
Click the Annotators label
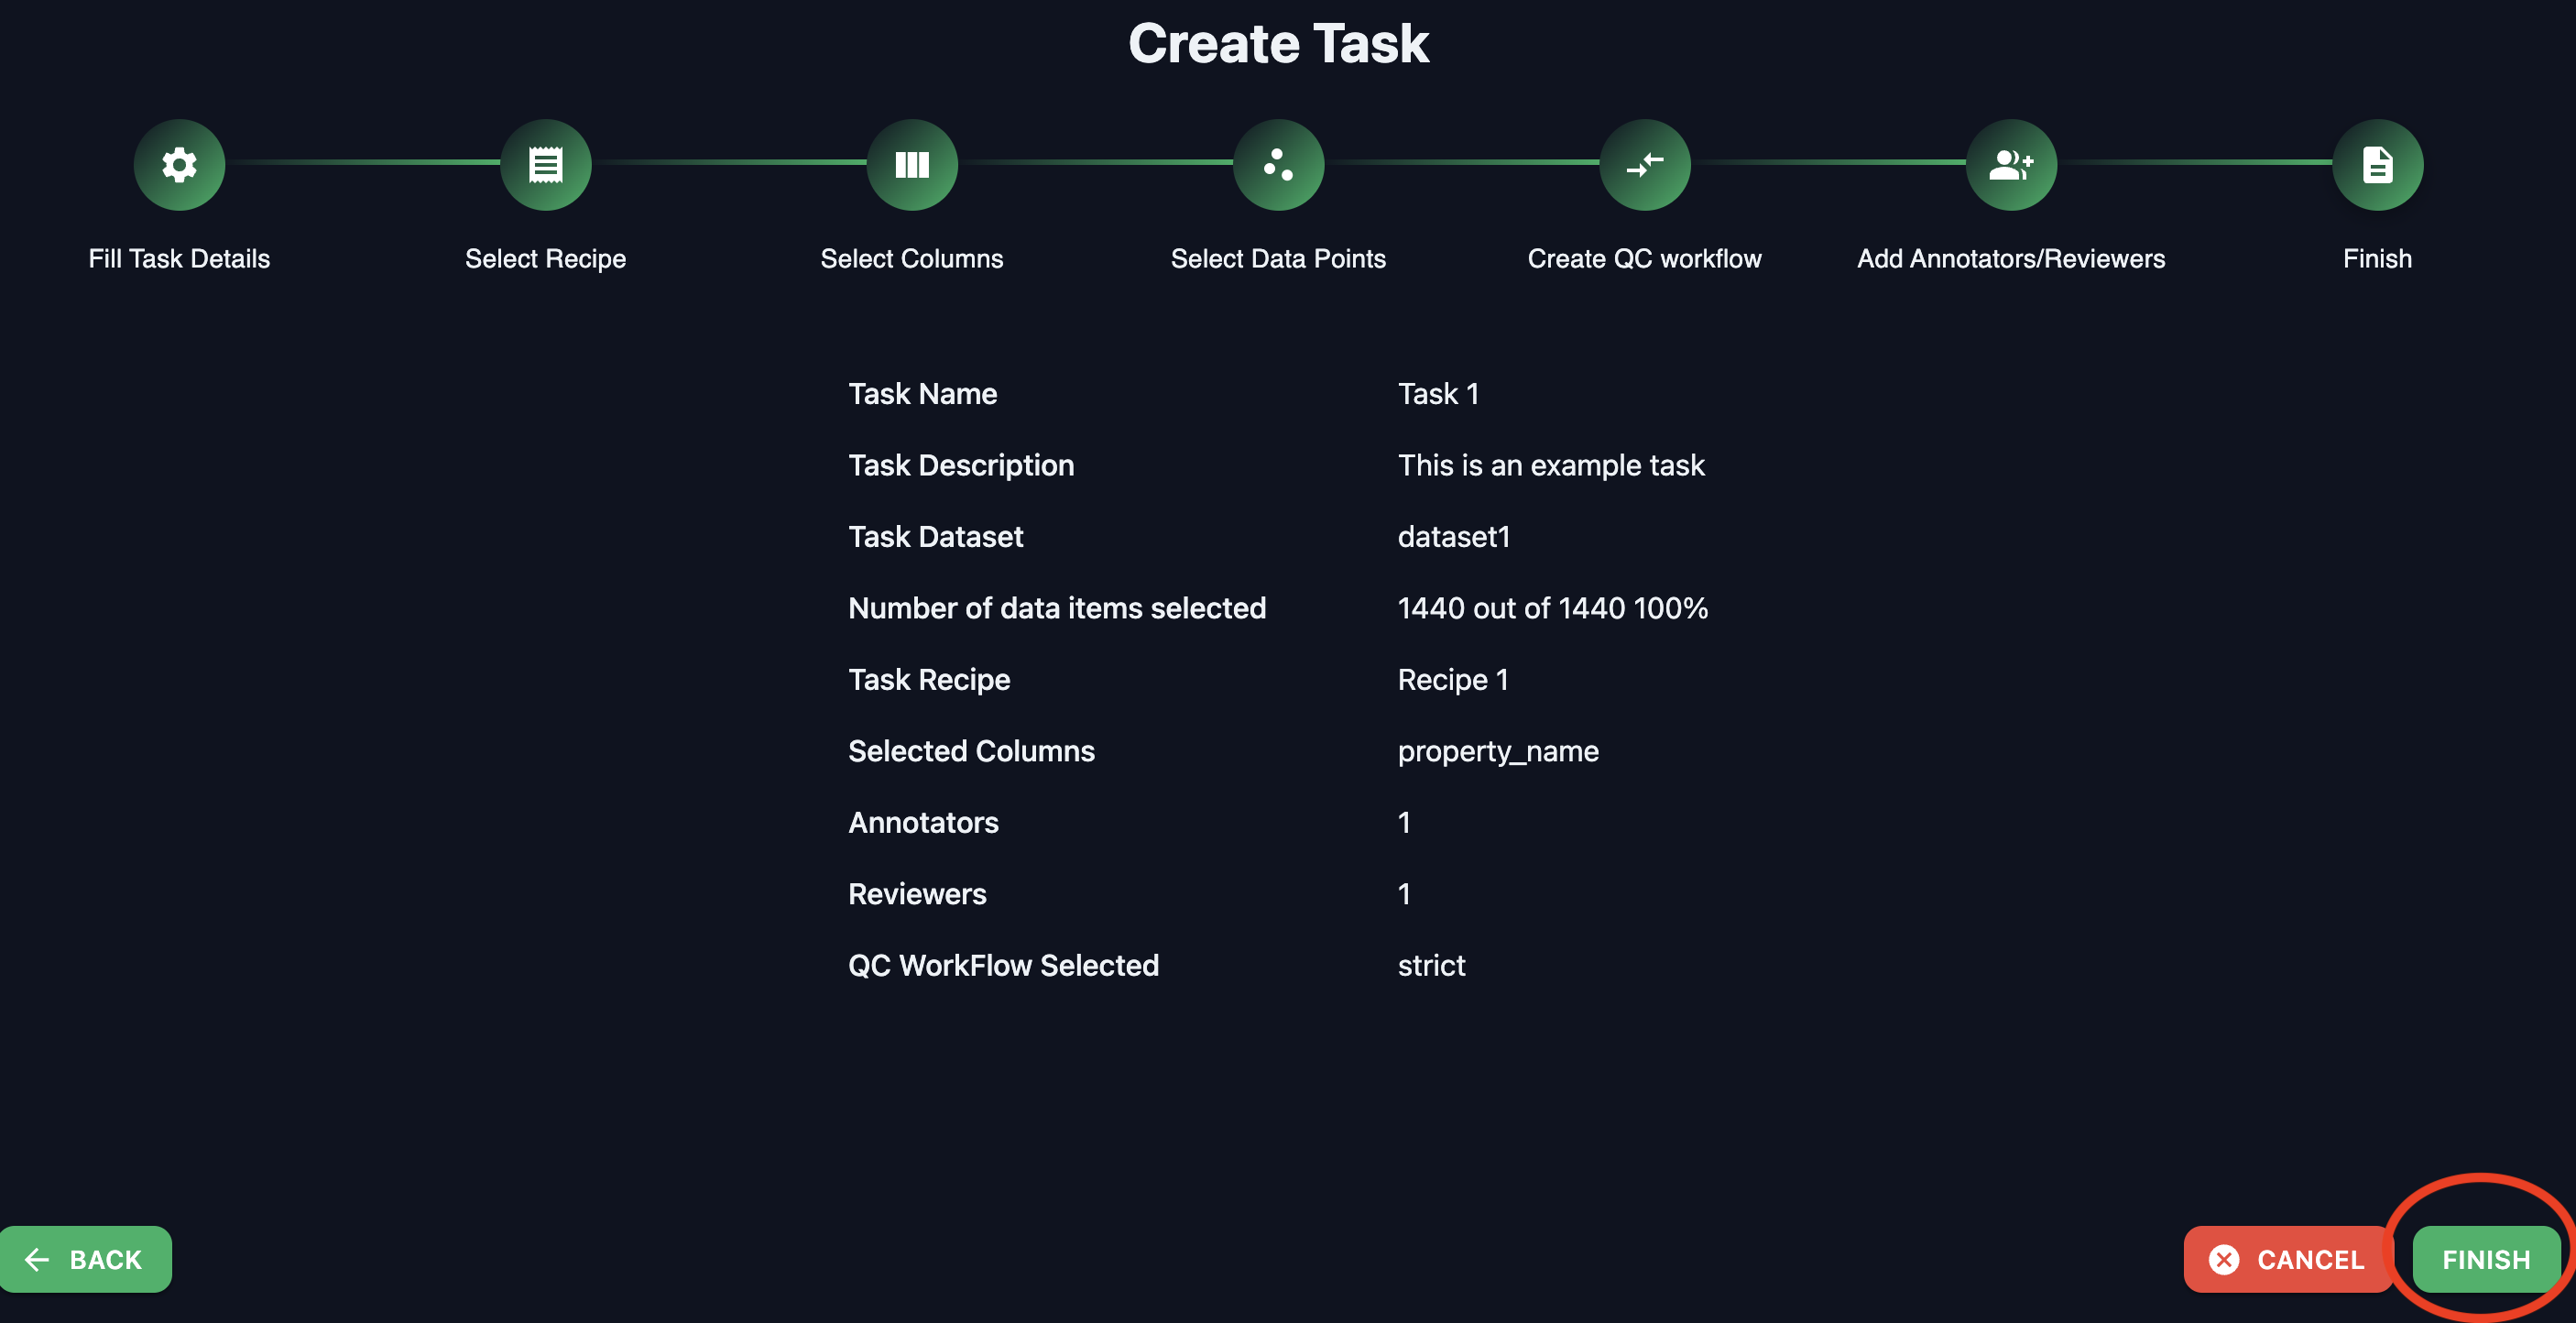tap(923, 823)
